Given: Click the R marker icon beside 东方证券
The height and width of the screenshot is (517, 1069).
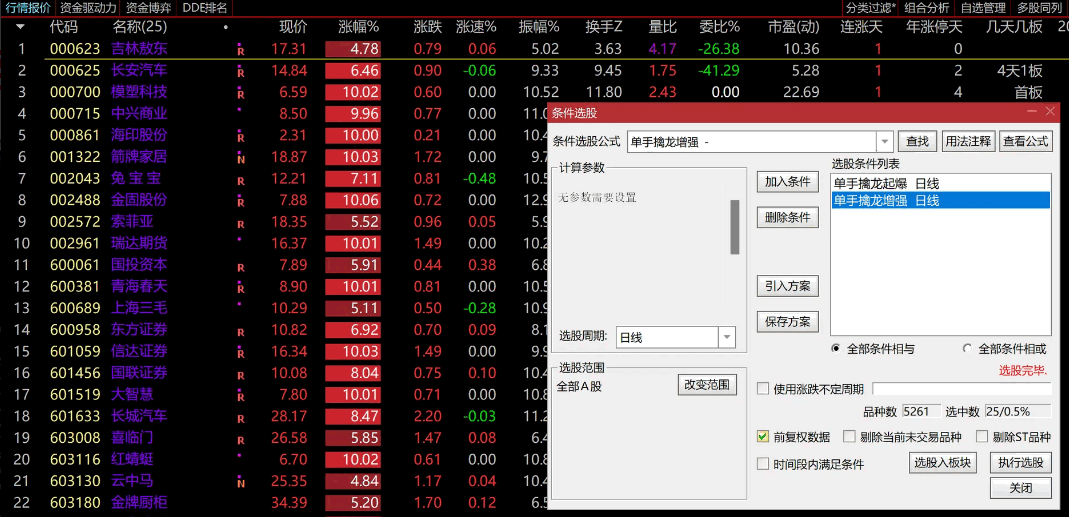Looking at the screenshot, I should 240,331.
